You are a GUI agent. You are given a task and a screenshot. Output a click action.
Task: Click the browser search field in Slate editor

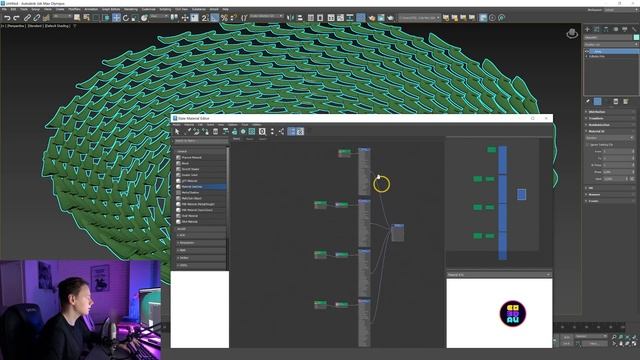coord(200,141)
